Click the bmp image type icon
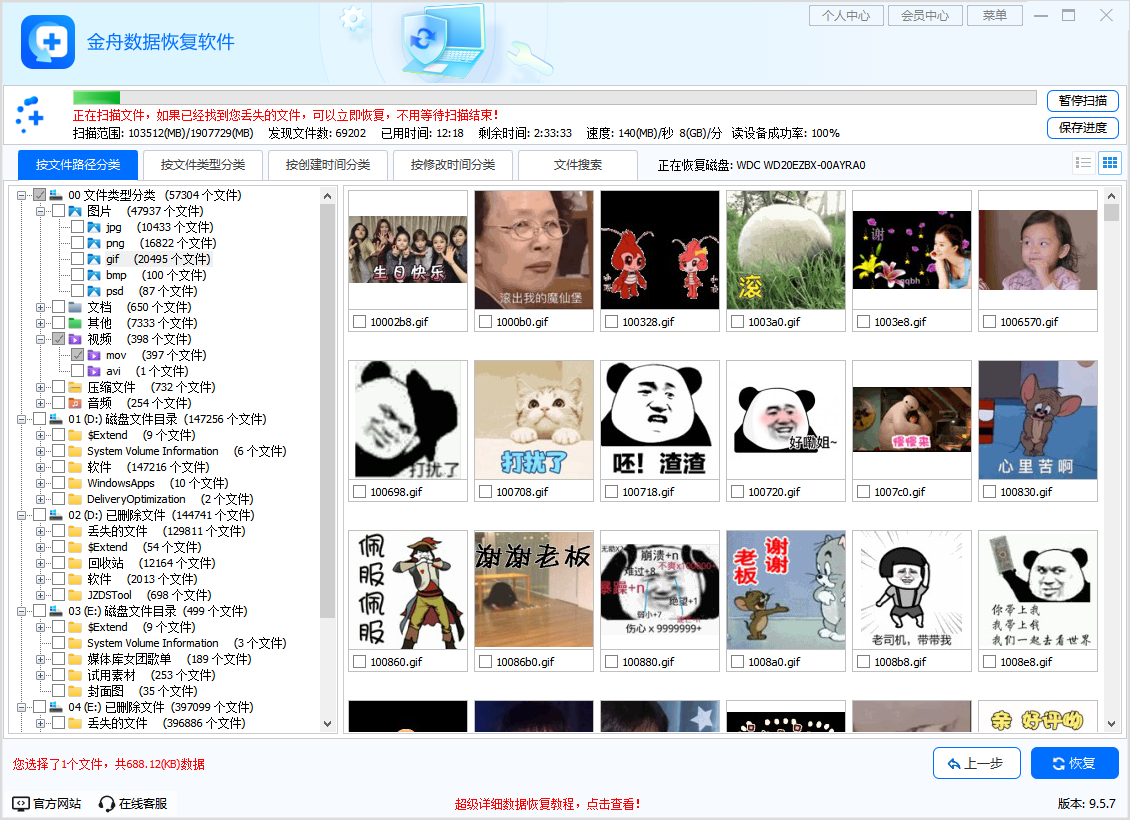Screen dimensions: 1130x820 click(x=94, y=275)
